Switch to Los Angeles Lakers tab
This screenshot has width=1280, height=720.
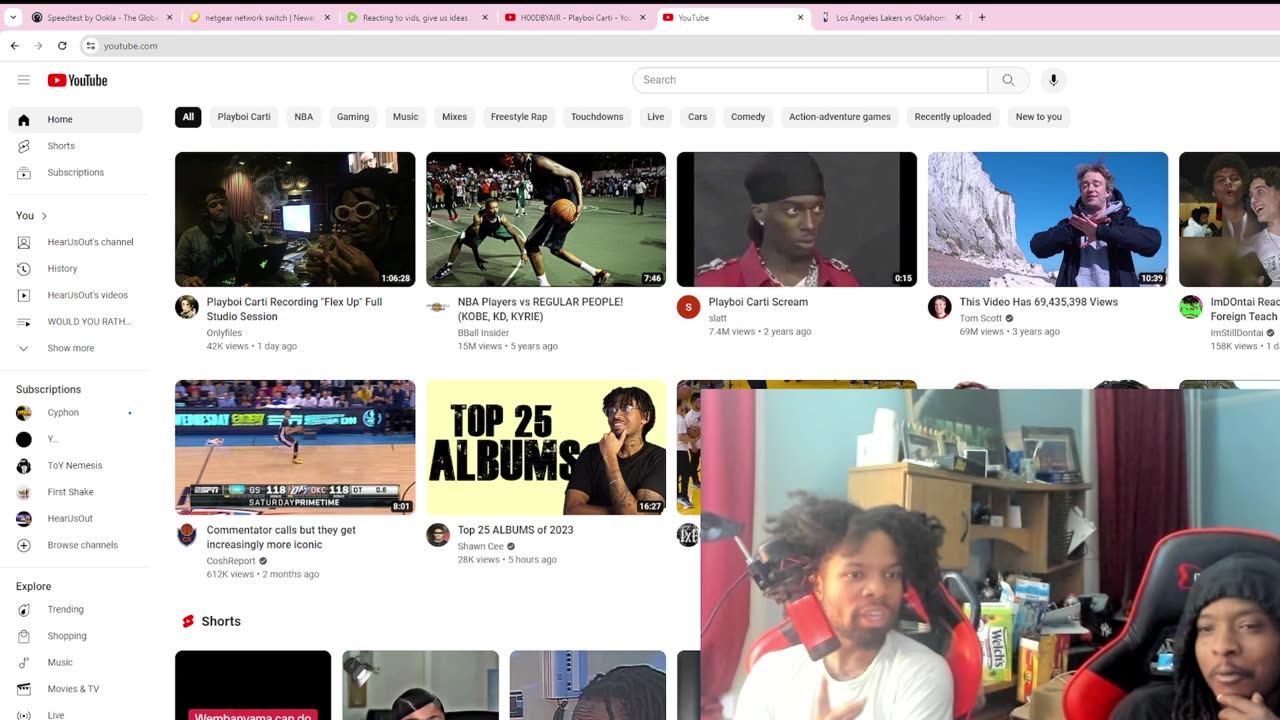890,17
